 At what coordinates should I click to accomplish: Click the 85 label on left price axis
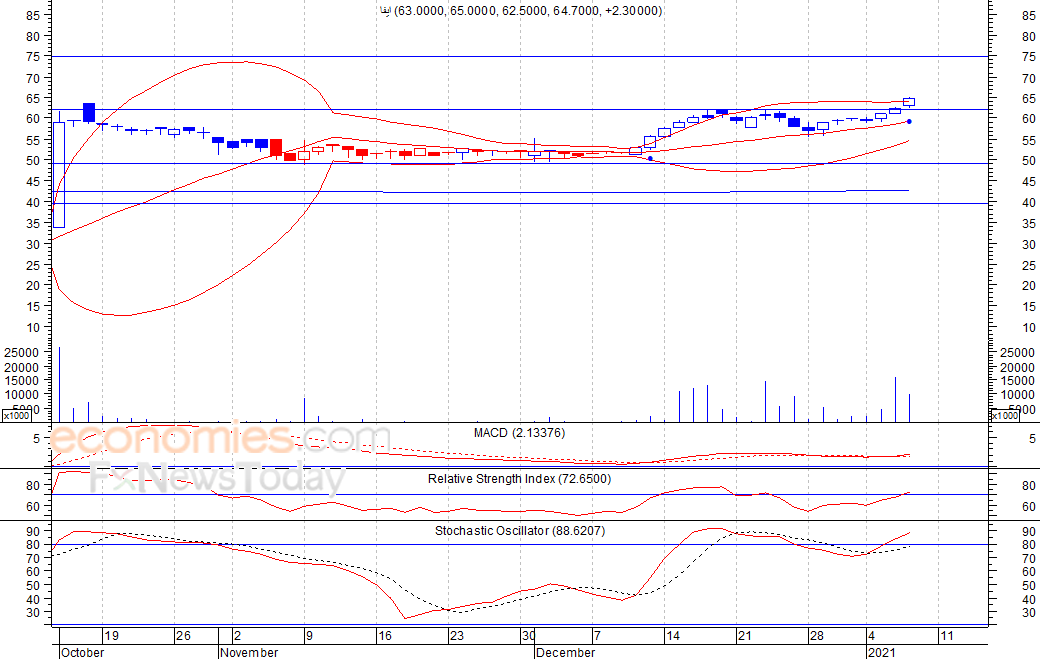[32, 15]
